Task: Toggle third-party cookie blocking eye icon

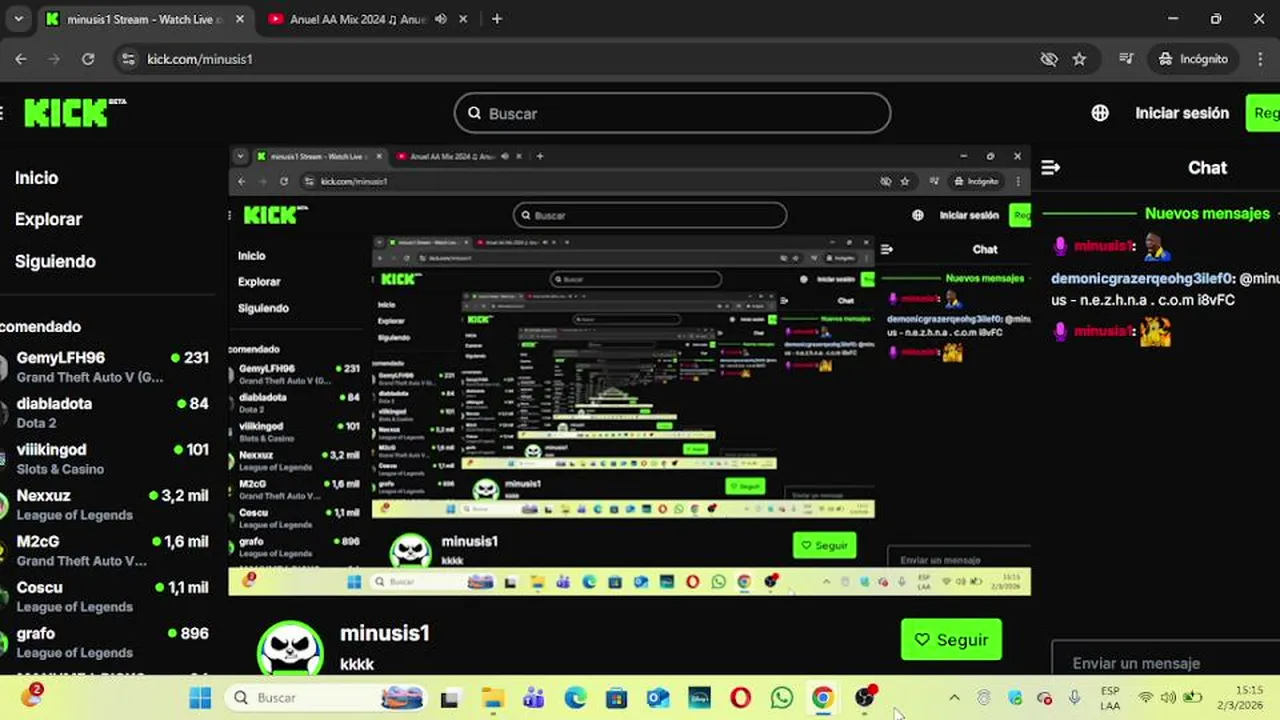Action: [1049, 59]
